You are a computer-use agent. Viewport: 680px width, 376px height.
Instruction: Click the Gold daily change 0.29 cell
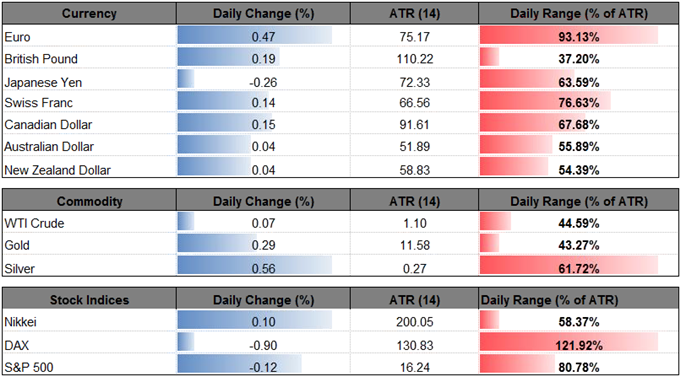[x=263, y=246]
